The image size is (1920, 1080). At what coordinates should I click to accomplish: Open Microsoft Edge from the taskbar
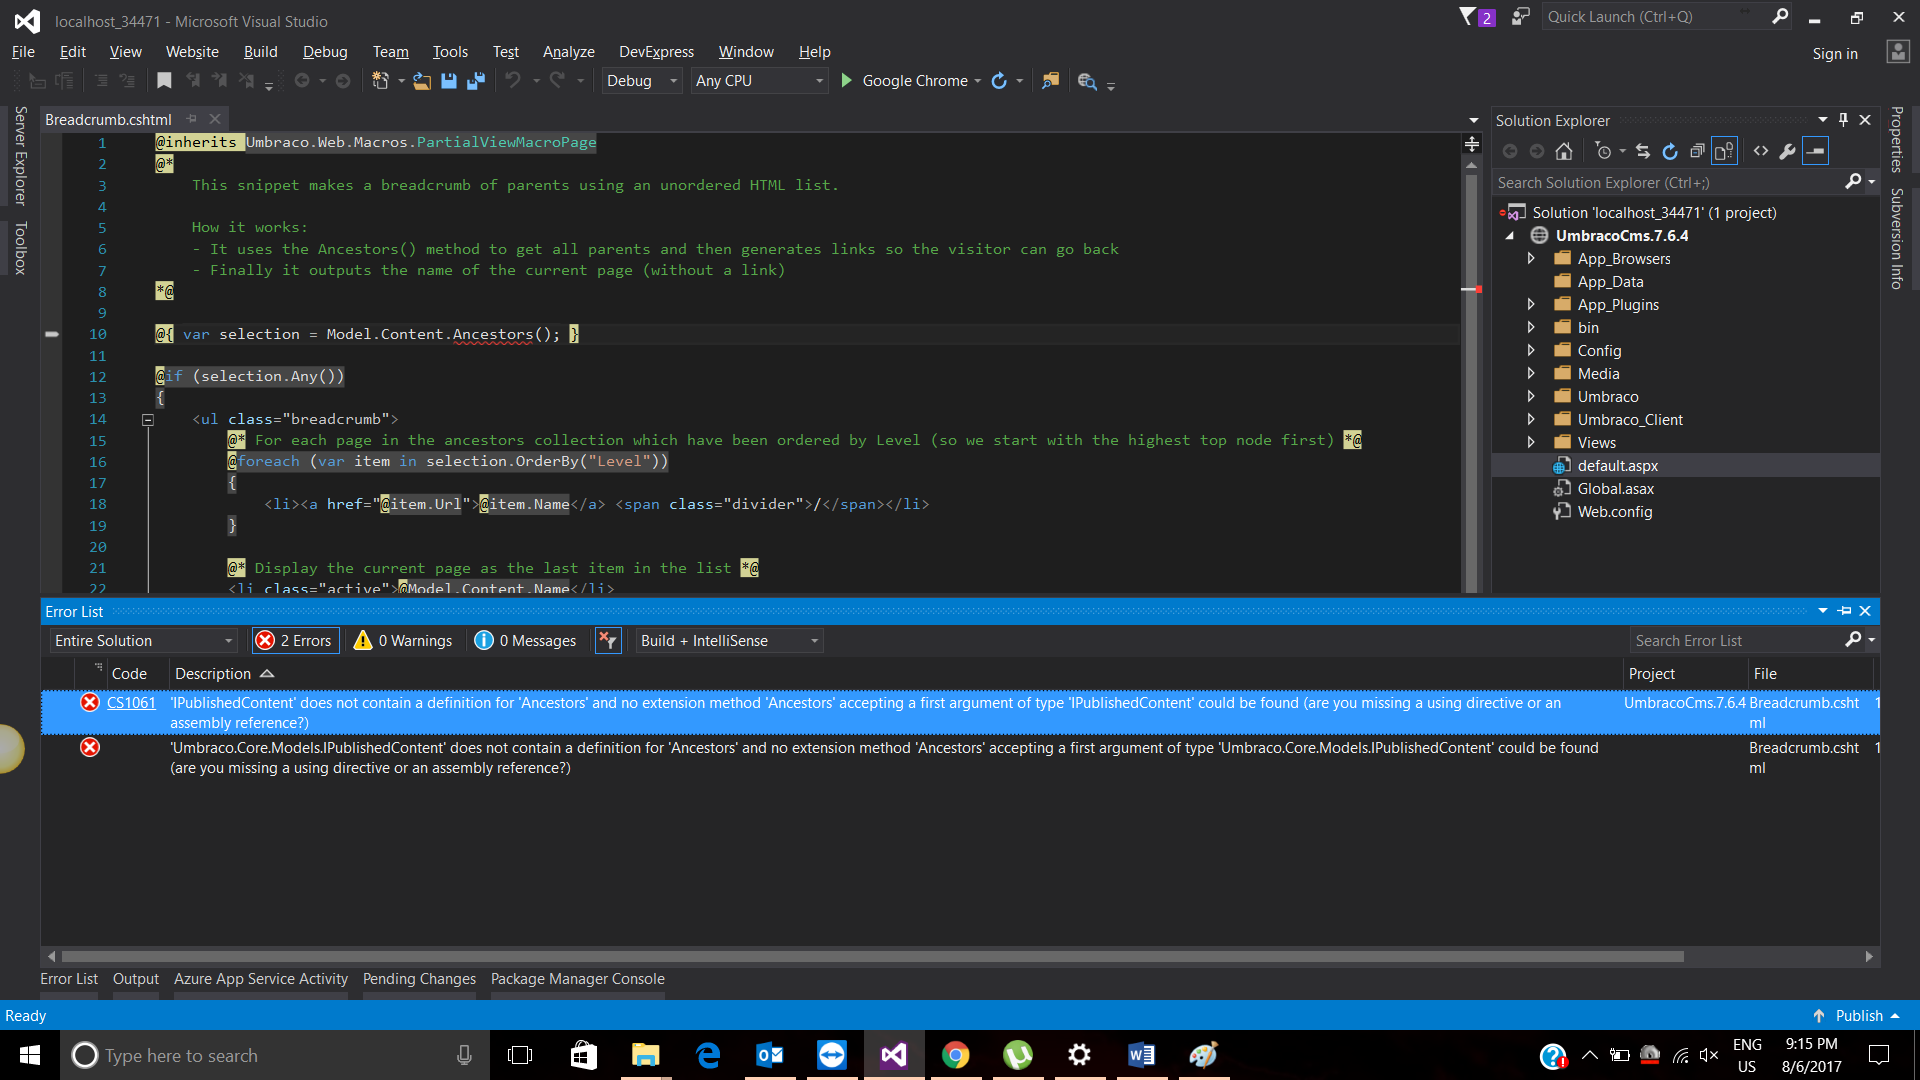(x=708, y=1055)
